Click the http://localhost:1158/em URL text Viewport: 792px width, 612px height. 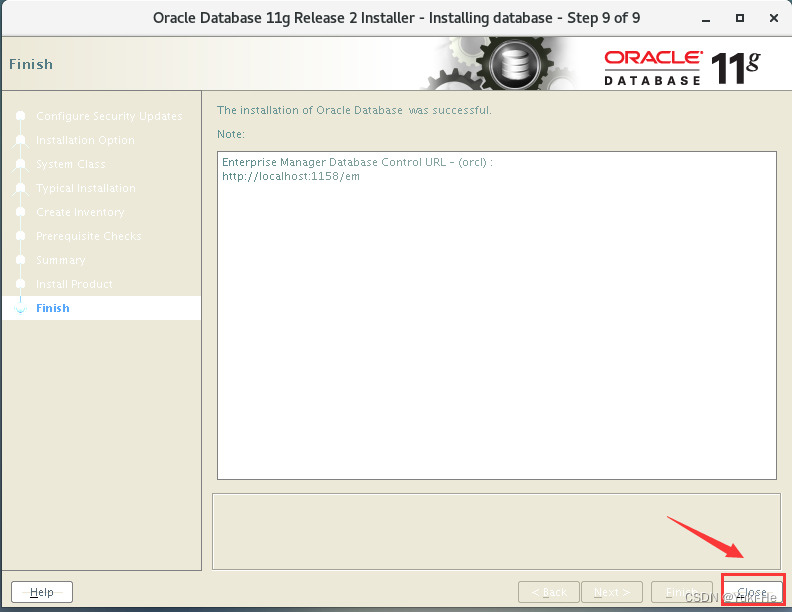pos(291,176)
